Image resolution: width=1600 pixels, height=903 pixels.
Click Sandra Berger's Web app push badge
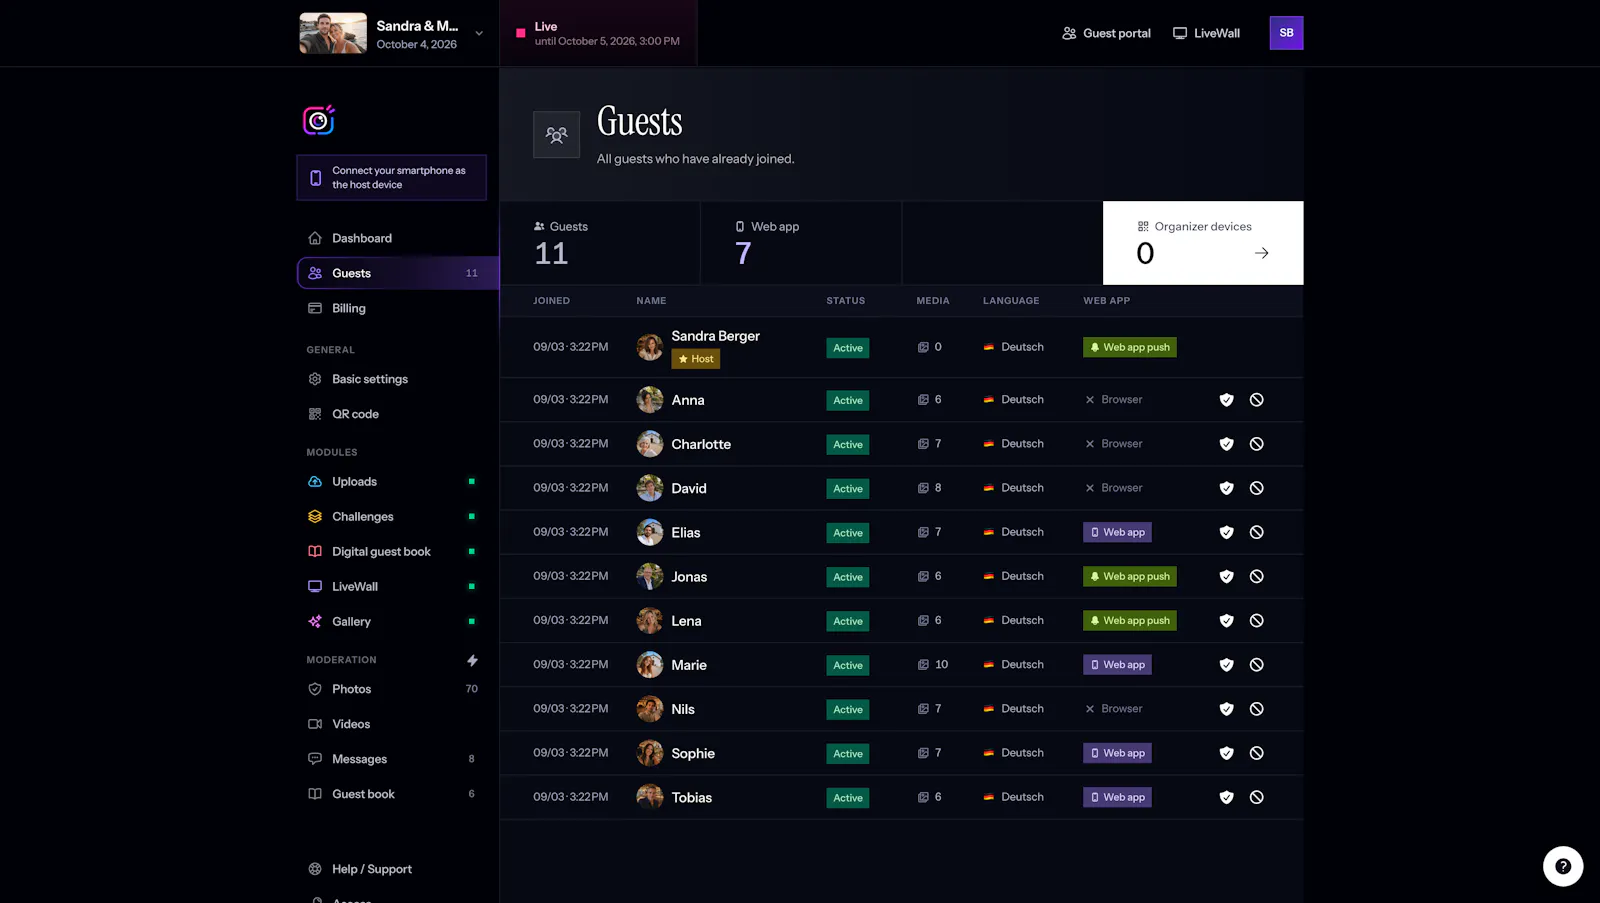1130,347
